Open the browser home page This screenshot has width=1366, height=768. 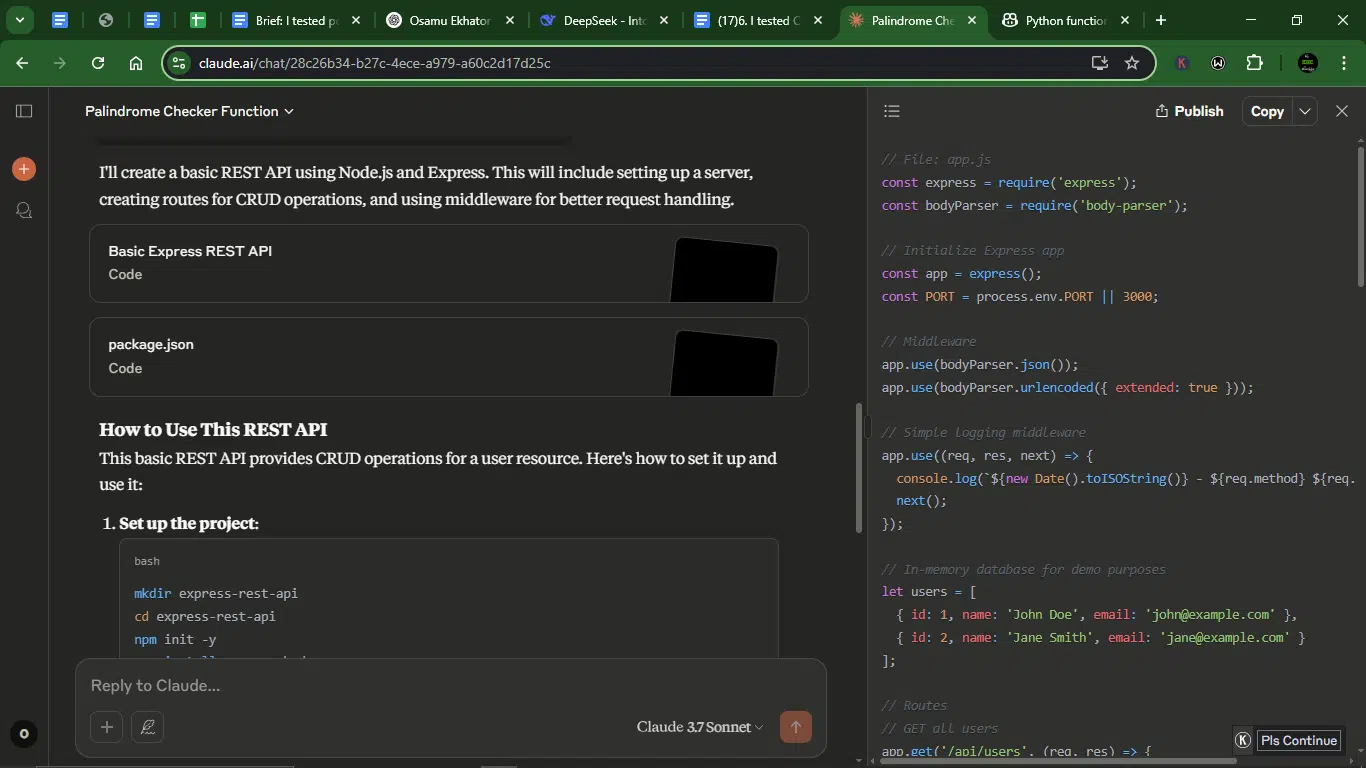tap(136, 63)
